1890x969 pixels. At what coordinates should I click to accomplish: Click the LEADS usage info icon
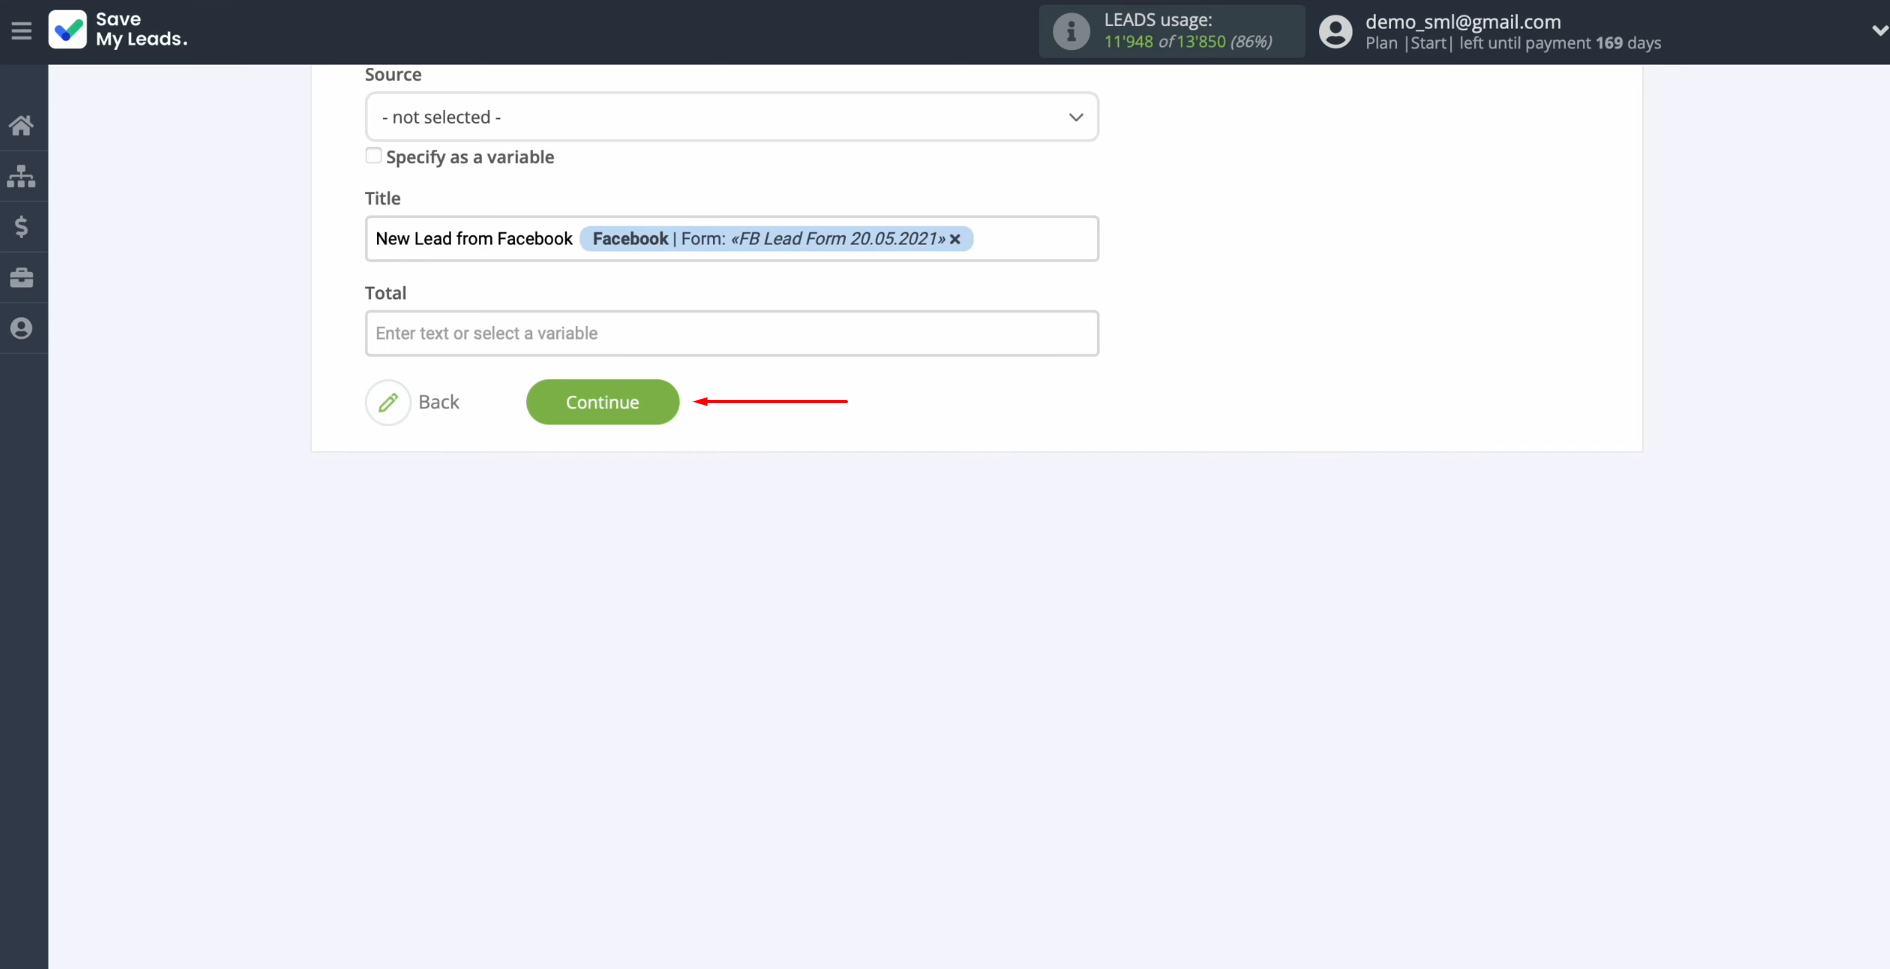tap(1071, 31)
